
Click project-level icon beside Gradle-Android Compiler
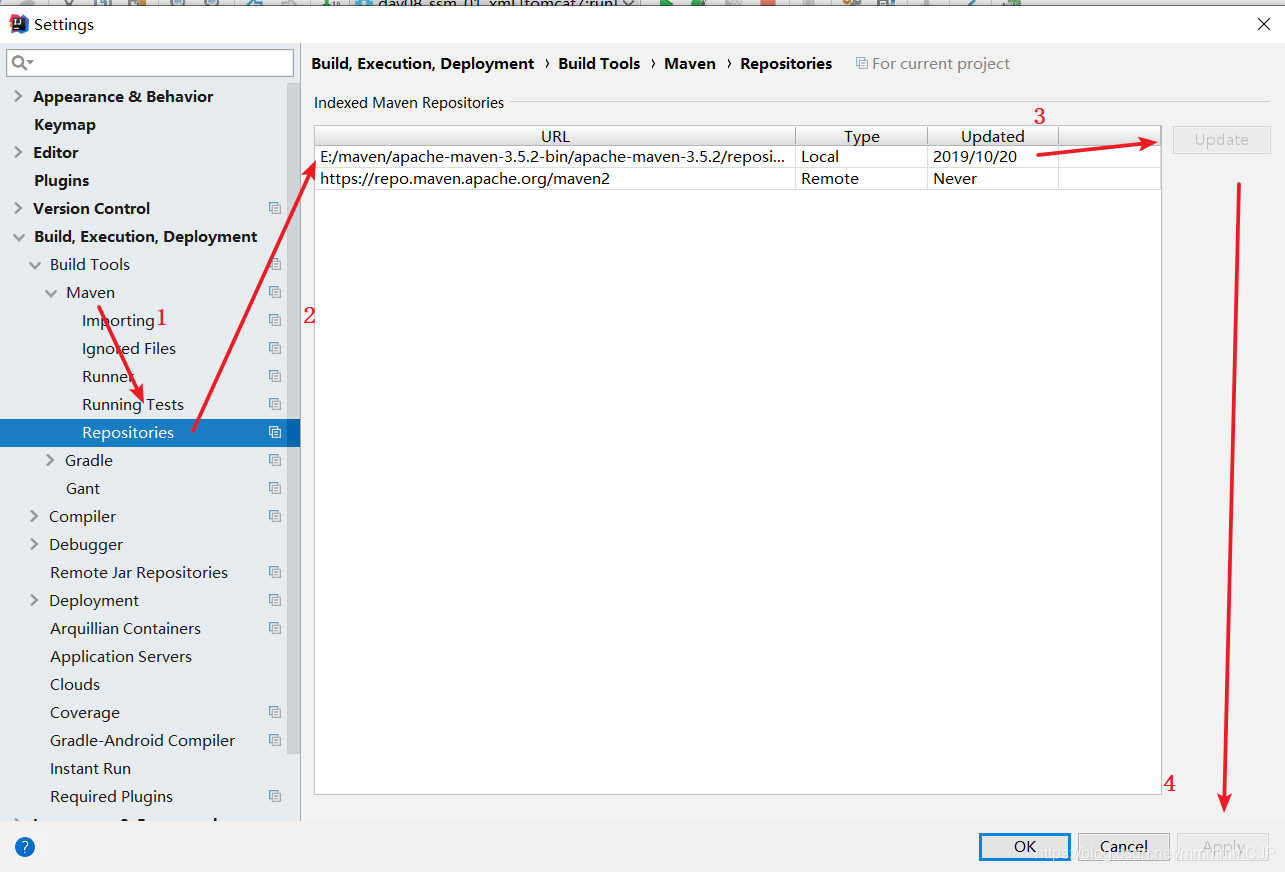[x=275, y=740]
